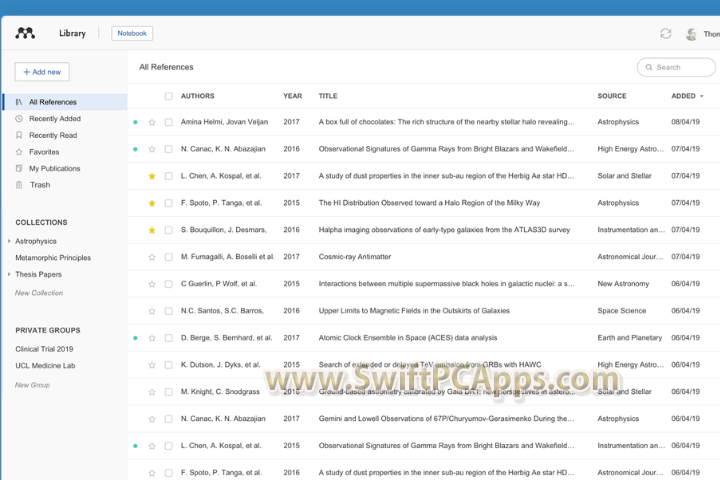Screen dimensions: 720x480
Task: Star the M. Fumagalli reference
Action: pyautogui.click(x=152, y=257)
